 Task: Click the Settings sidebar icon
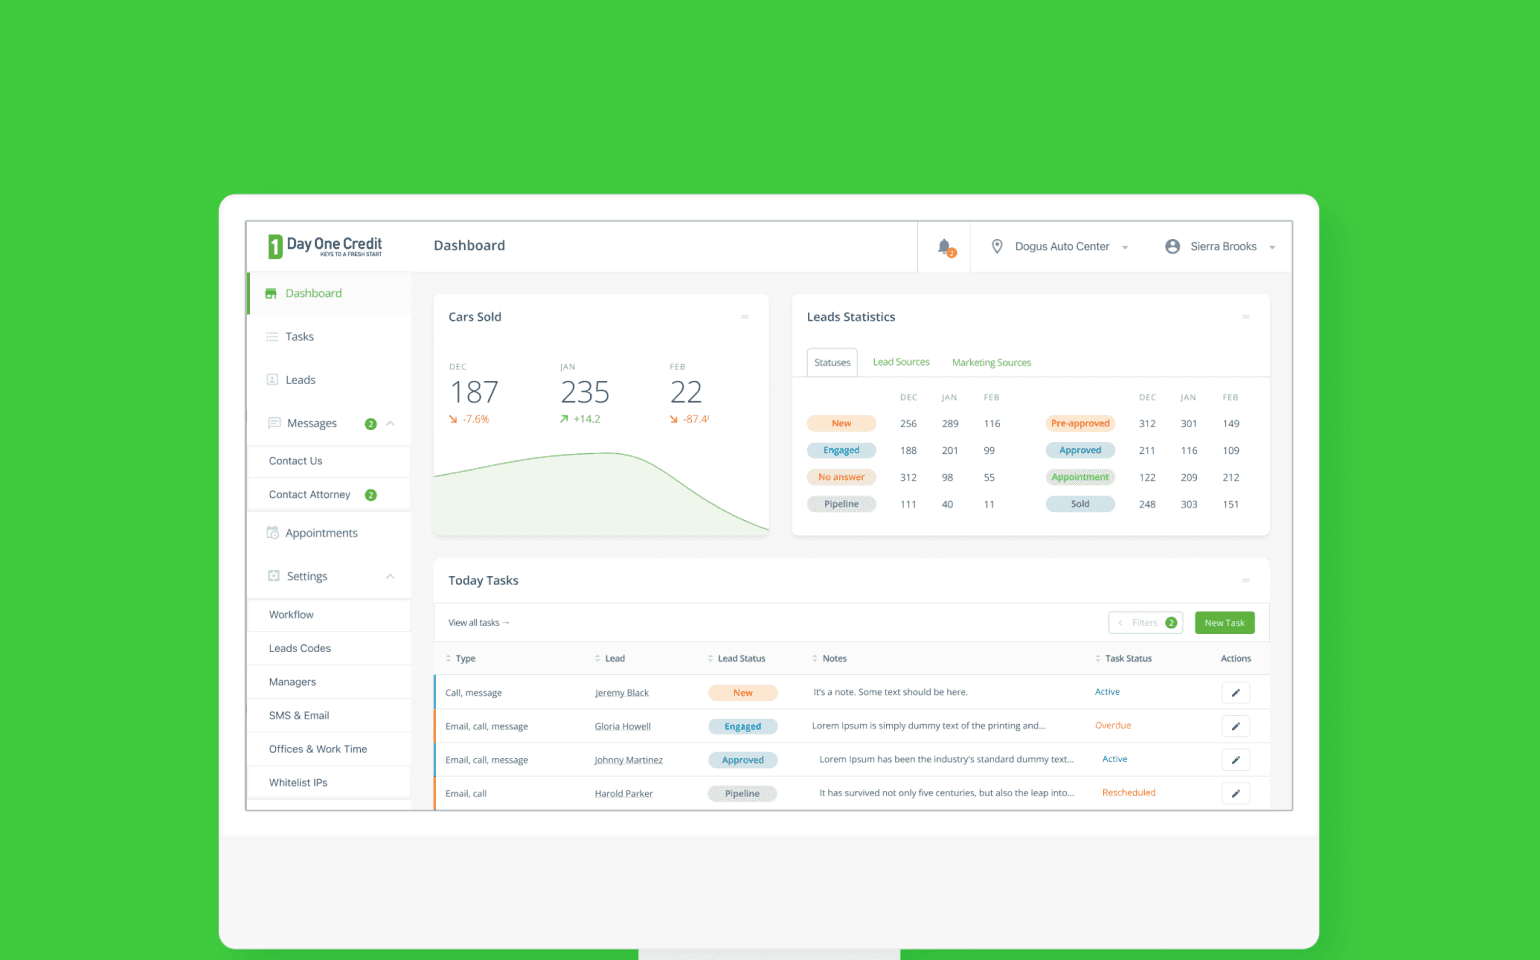pos(274,576)
